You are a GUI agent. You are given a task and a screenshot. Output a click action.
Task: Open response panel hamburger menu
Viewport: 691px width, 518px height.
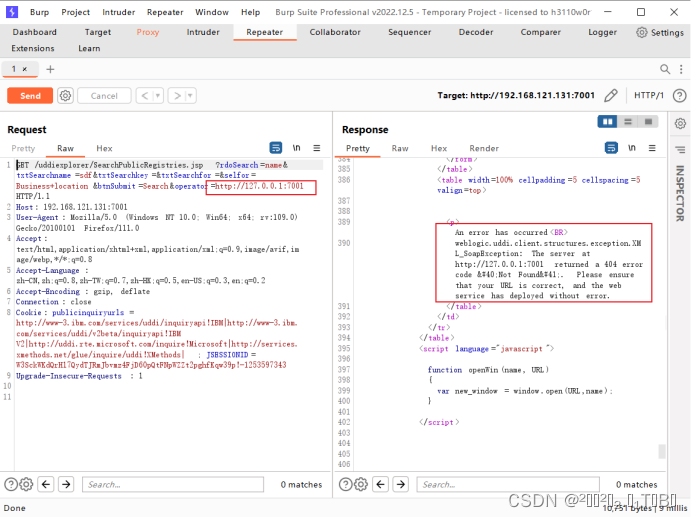pos(652,148)
